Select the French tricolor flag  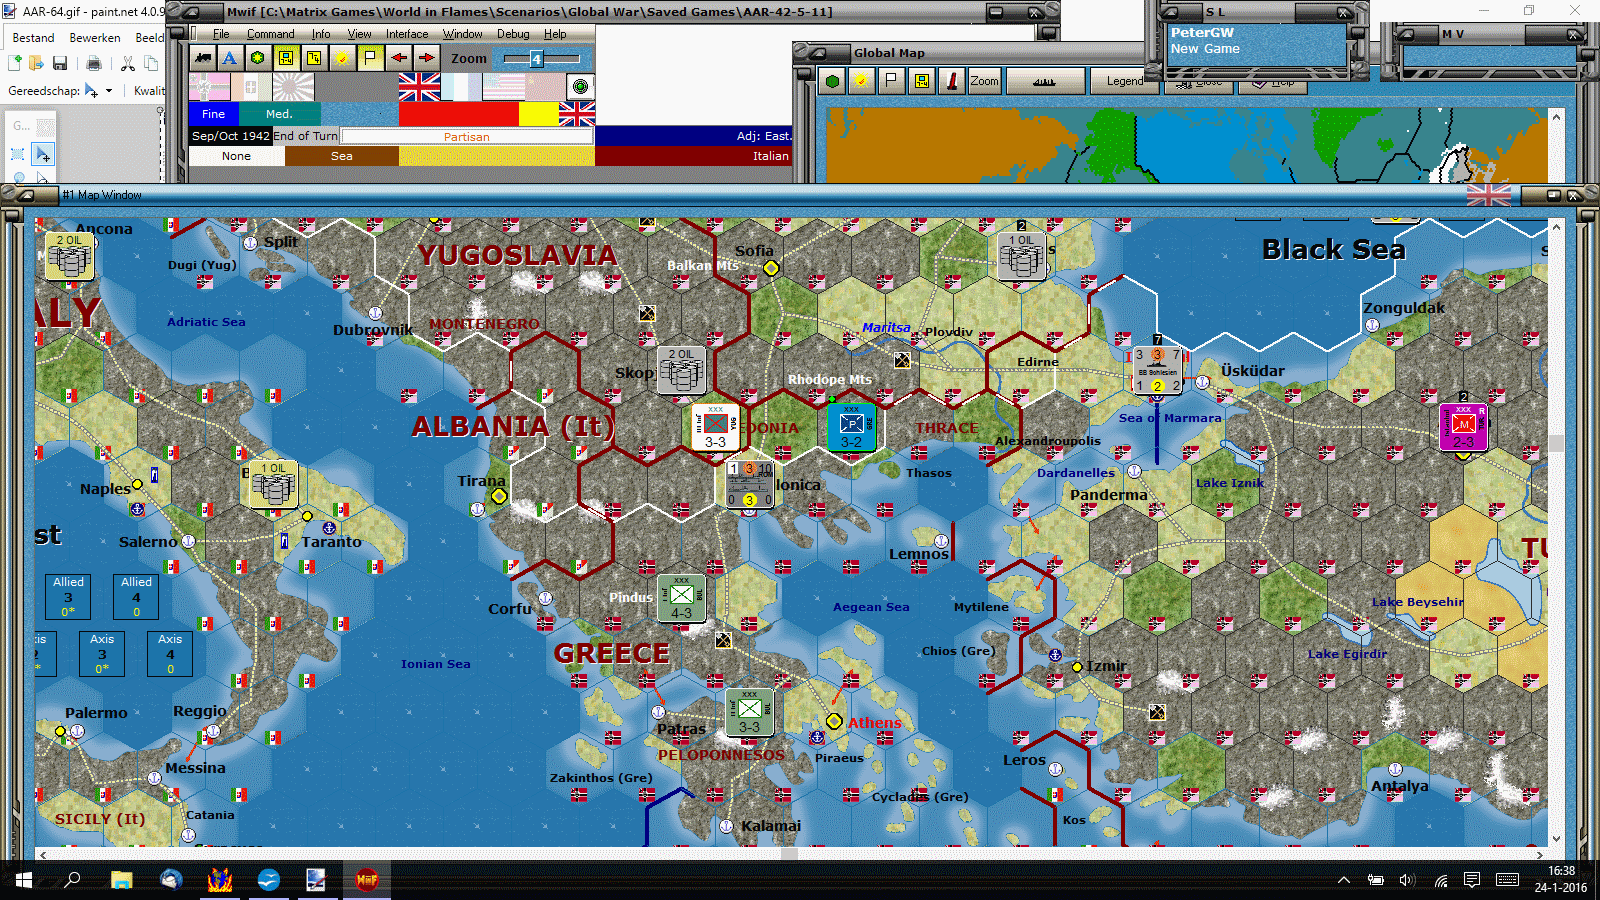[x=461, y=87]
